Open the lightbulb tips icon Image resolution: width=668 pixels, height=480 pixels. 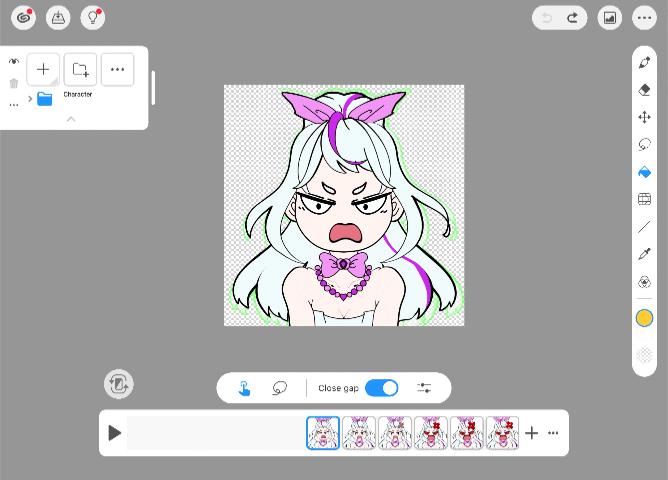(x=92, y=18)
